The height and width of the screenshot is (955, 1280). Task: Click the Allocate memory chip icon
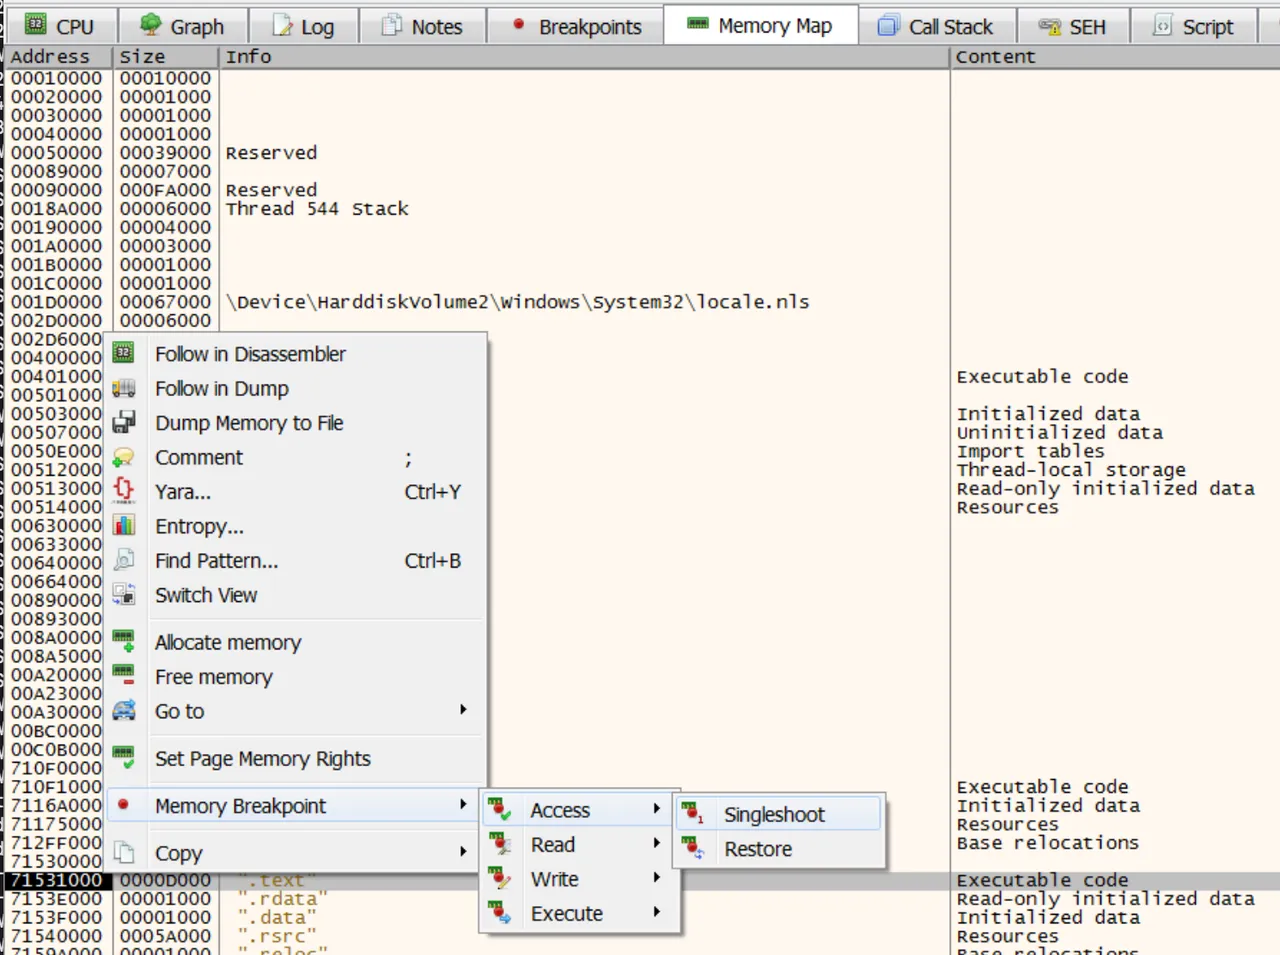[123, 641]
